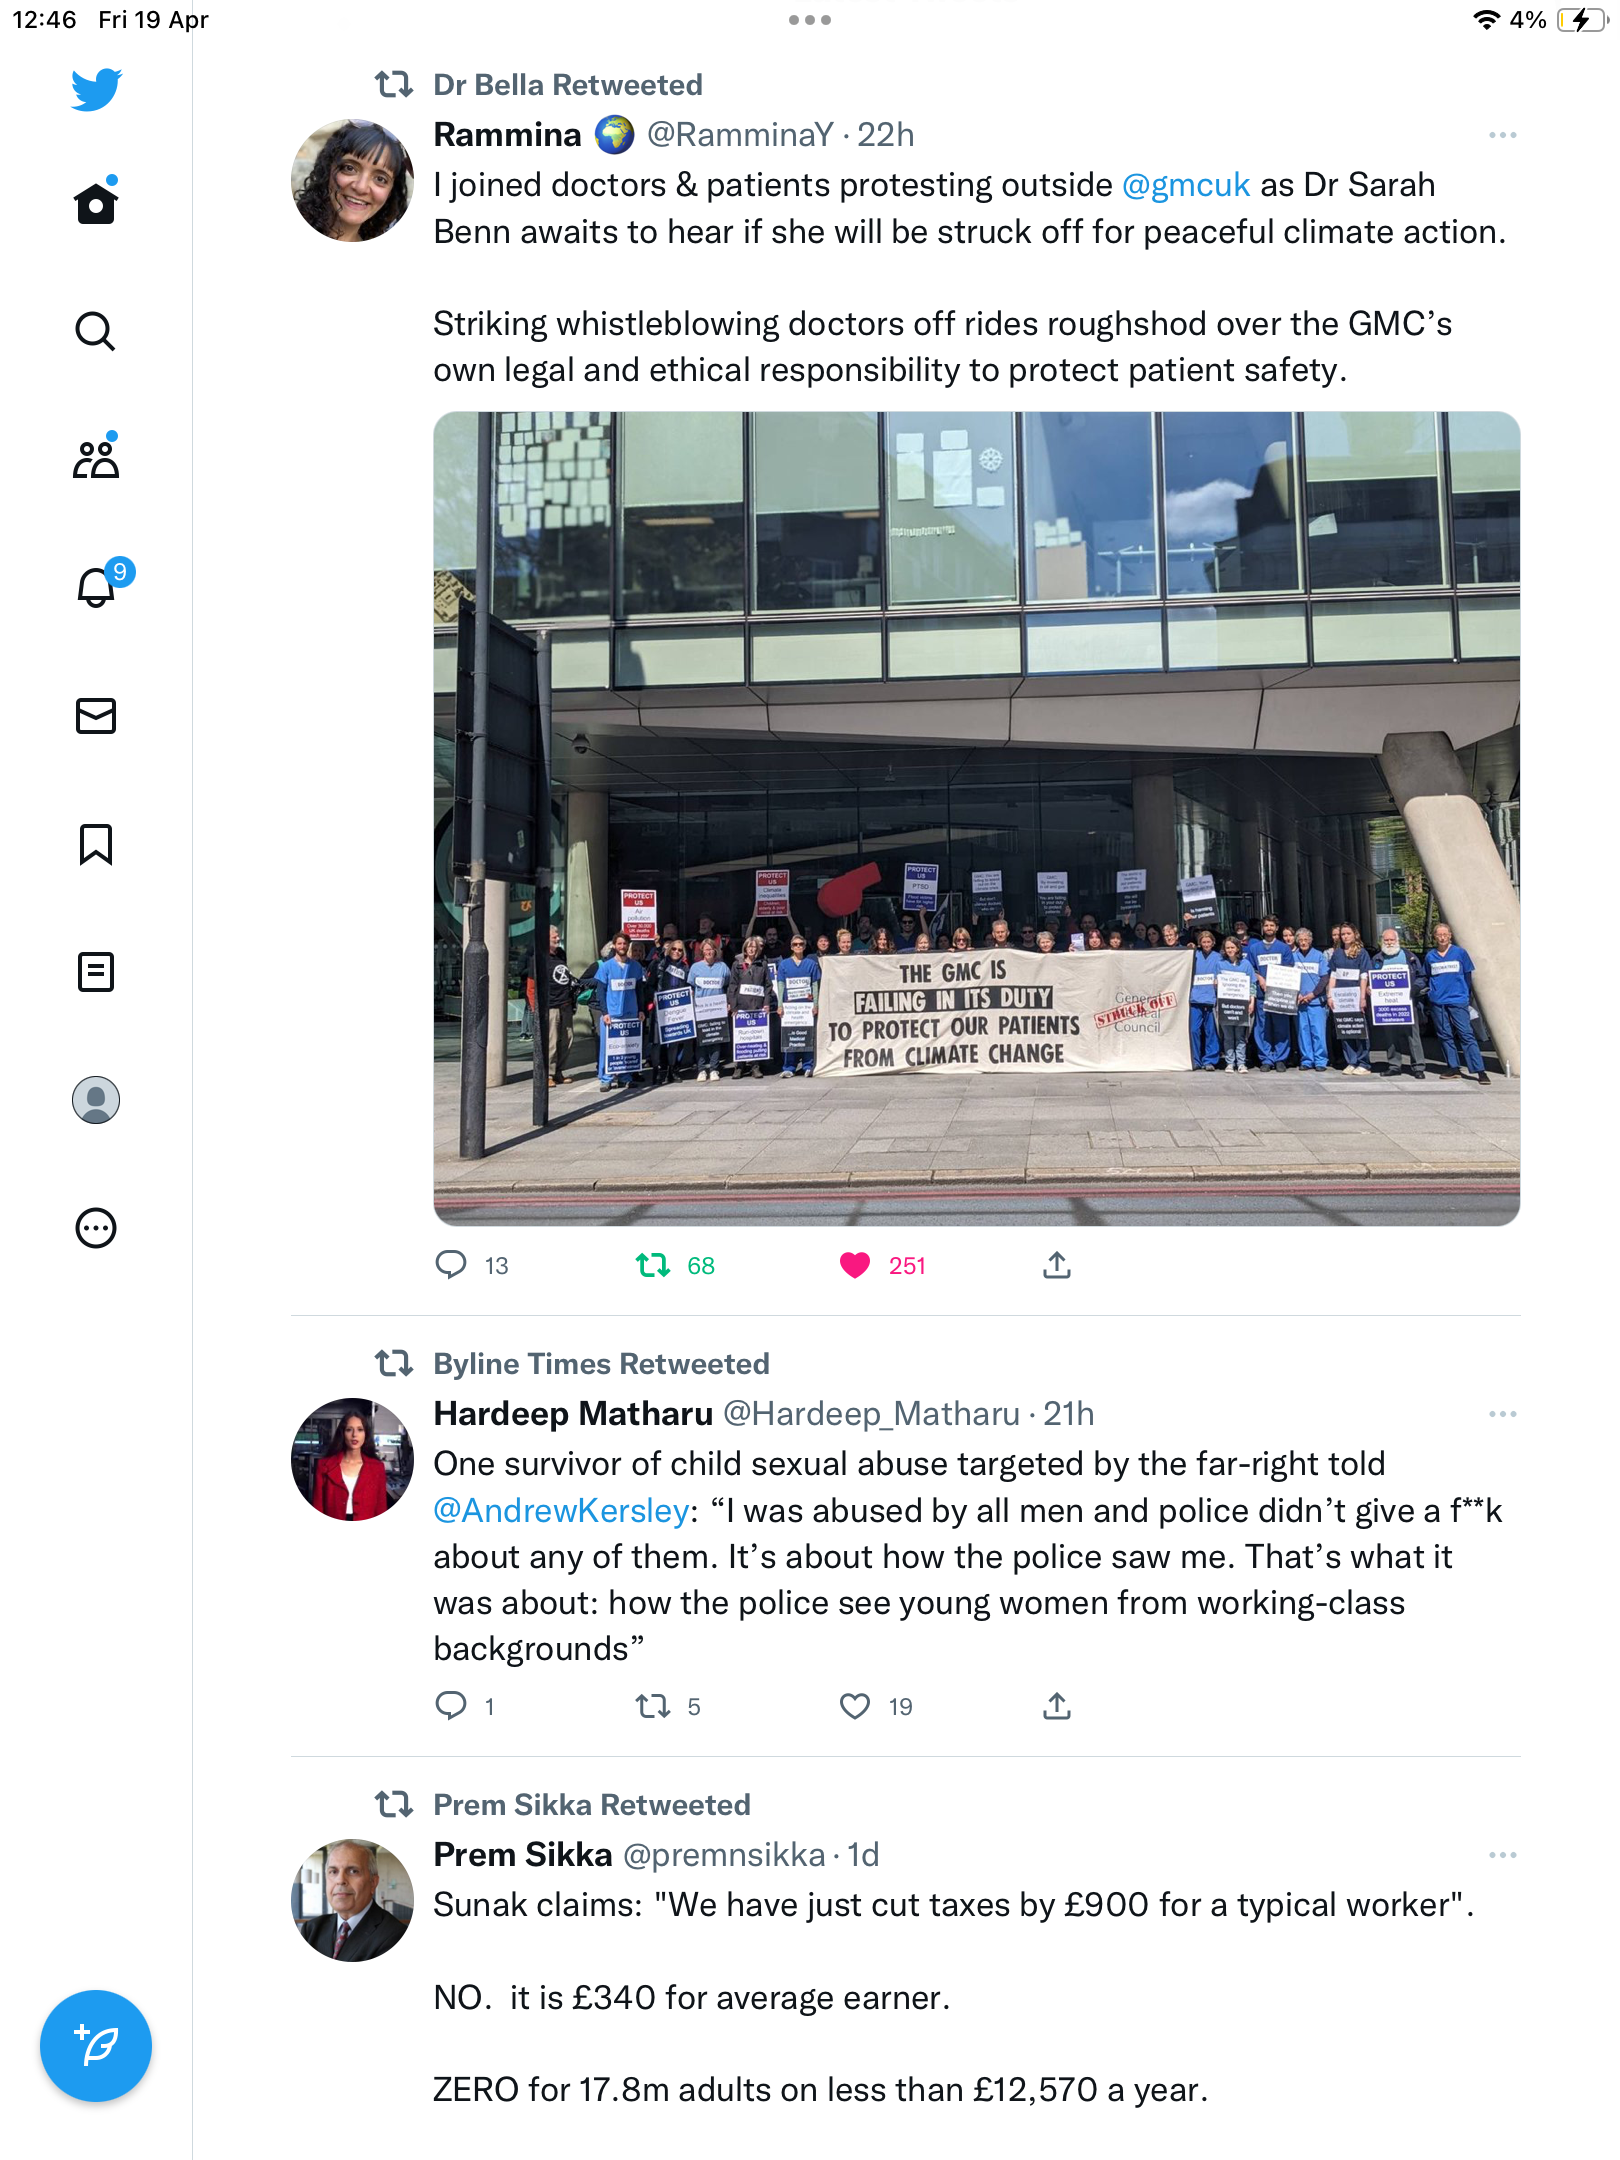Tap the compose new tweet button

click(x=96, y=2046)
